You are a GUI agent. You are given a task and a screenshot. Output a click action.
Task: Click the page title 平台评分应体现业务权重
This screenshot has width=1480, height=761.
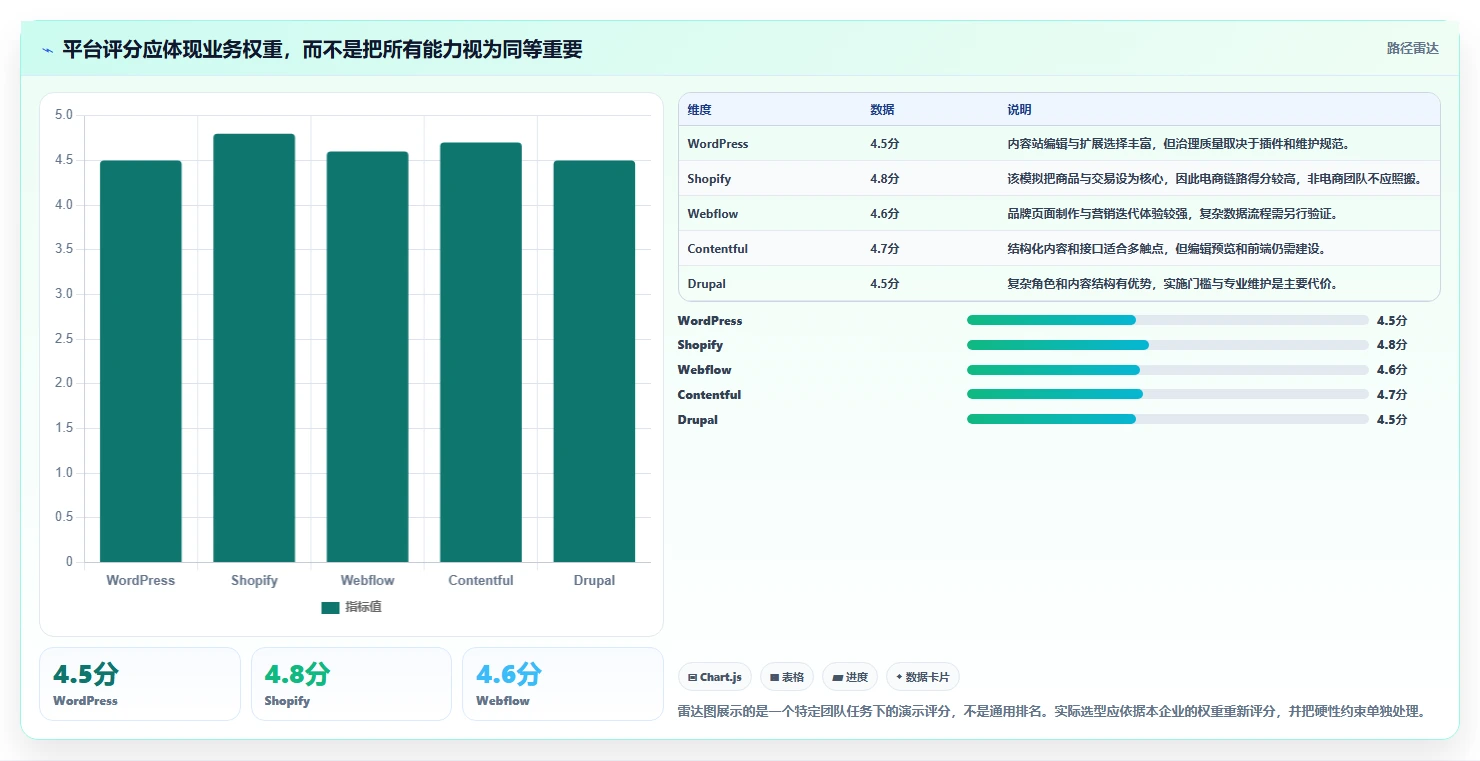point(322,49)
